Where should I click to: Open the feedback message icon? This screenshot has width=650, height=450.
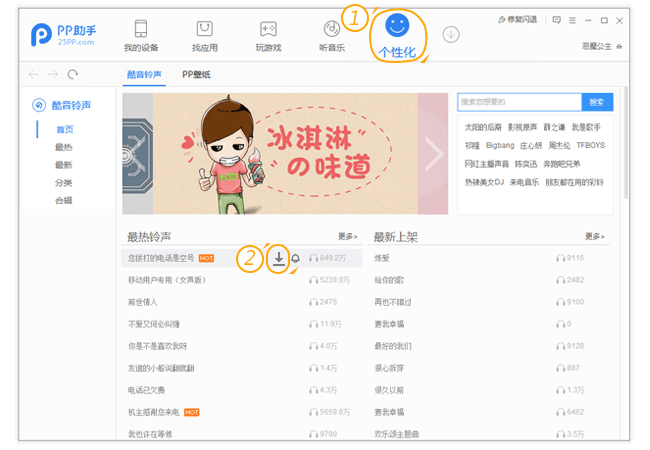pos(557,20)
